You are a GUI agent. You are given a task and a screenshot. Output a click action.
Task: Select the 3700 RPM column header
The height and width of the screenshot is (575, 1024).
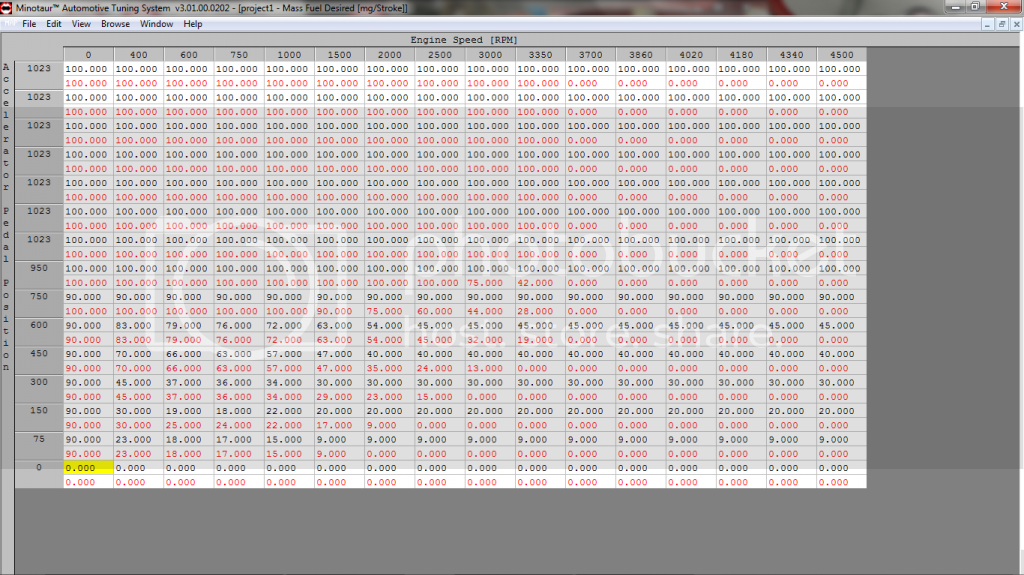coord(590,55)
